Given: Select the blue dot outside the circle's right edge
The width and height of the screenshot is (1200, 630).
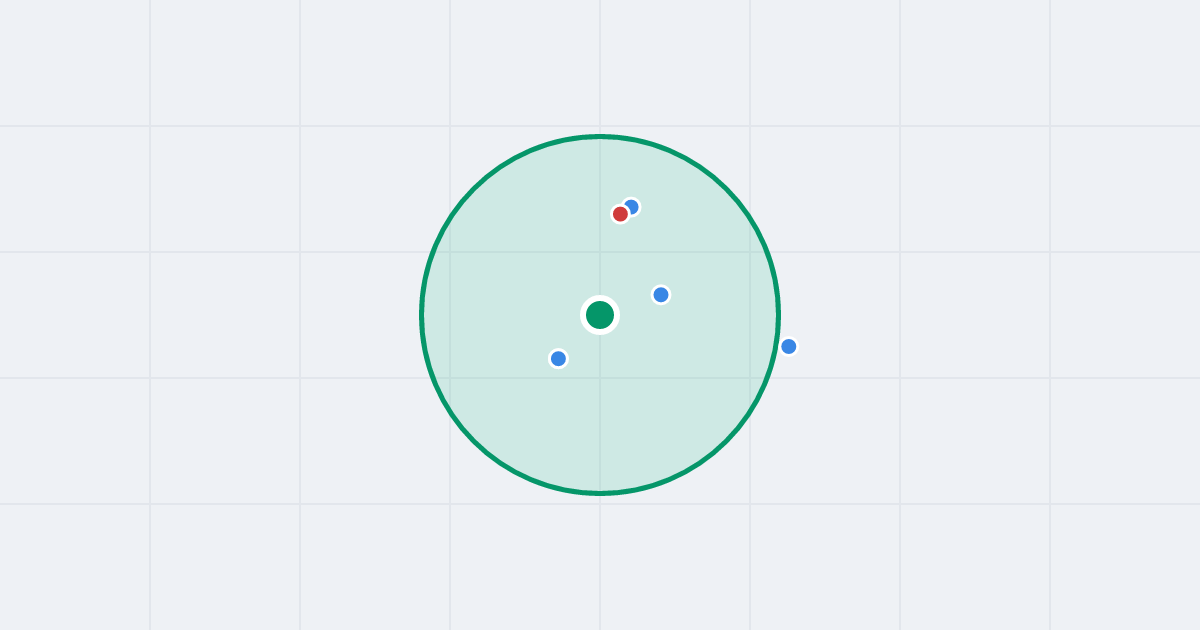Looking at the screenshot, I should point(789,347).
